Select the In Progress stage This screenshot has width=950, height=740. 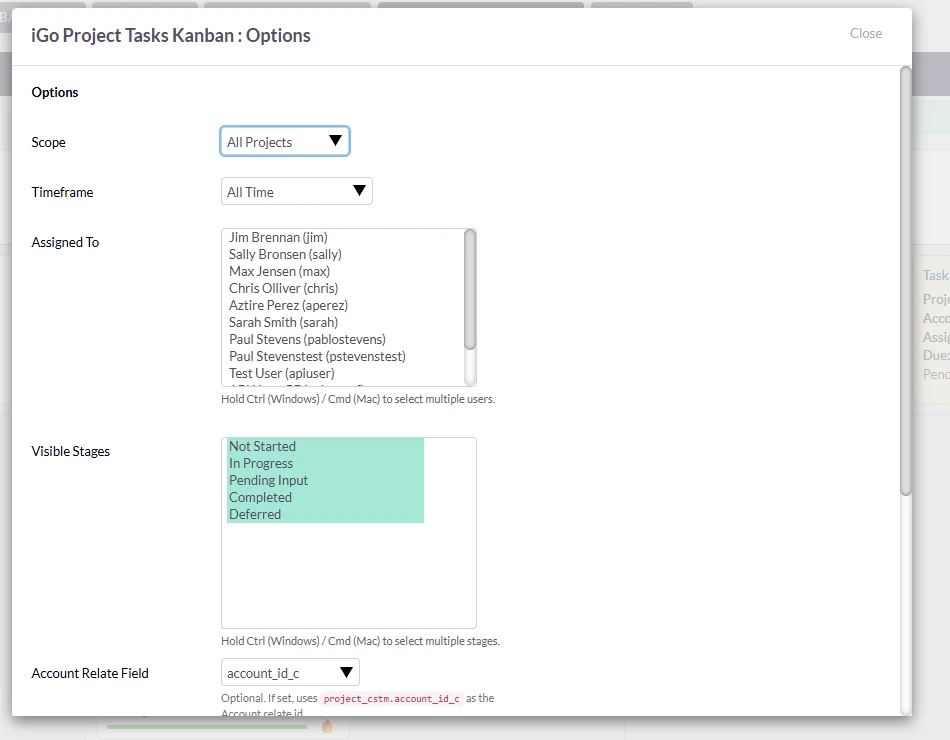coord(261,464)
